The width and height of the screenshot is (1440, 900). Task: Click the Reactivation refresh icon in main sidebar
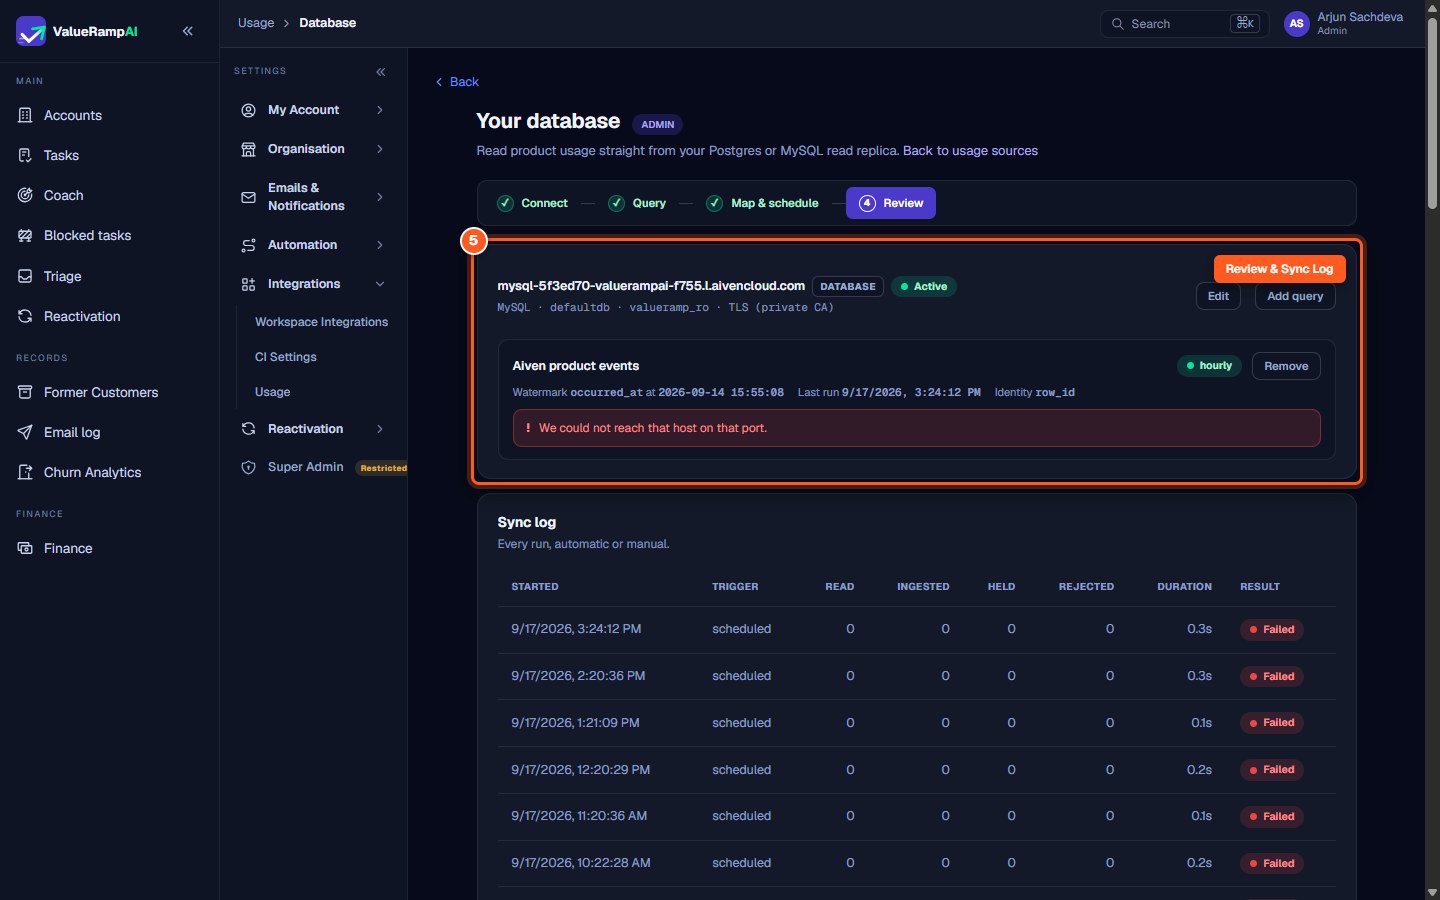pyautogui.click(x=25, y=316)
